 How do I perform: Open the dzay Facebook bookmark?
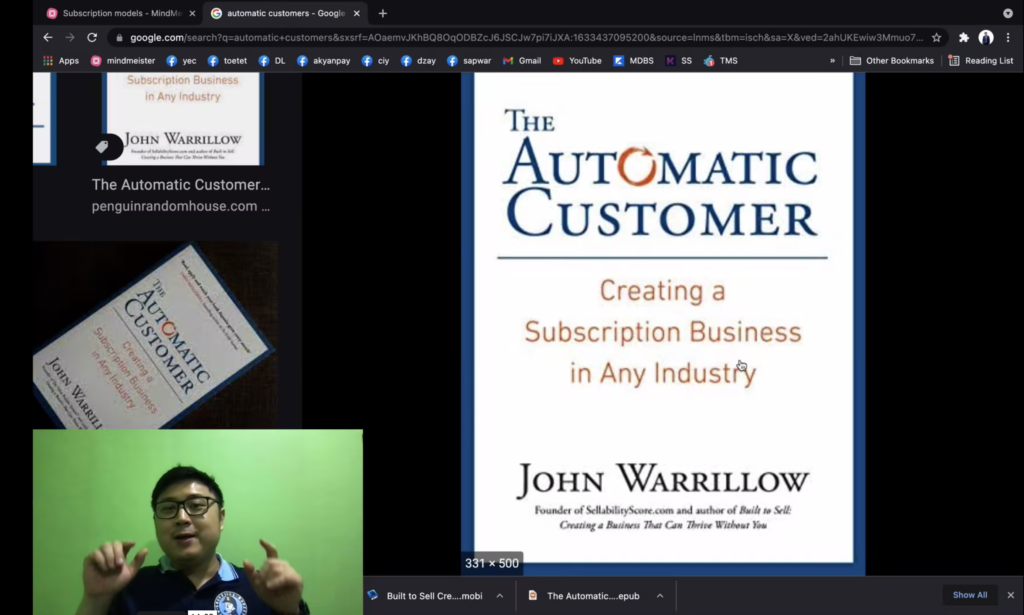click(x=418, y=61)
